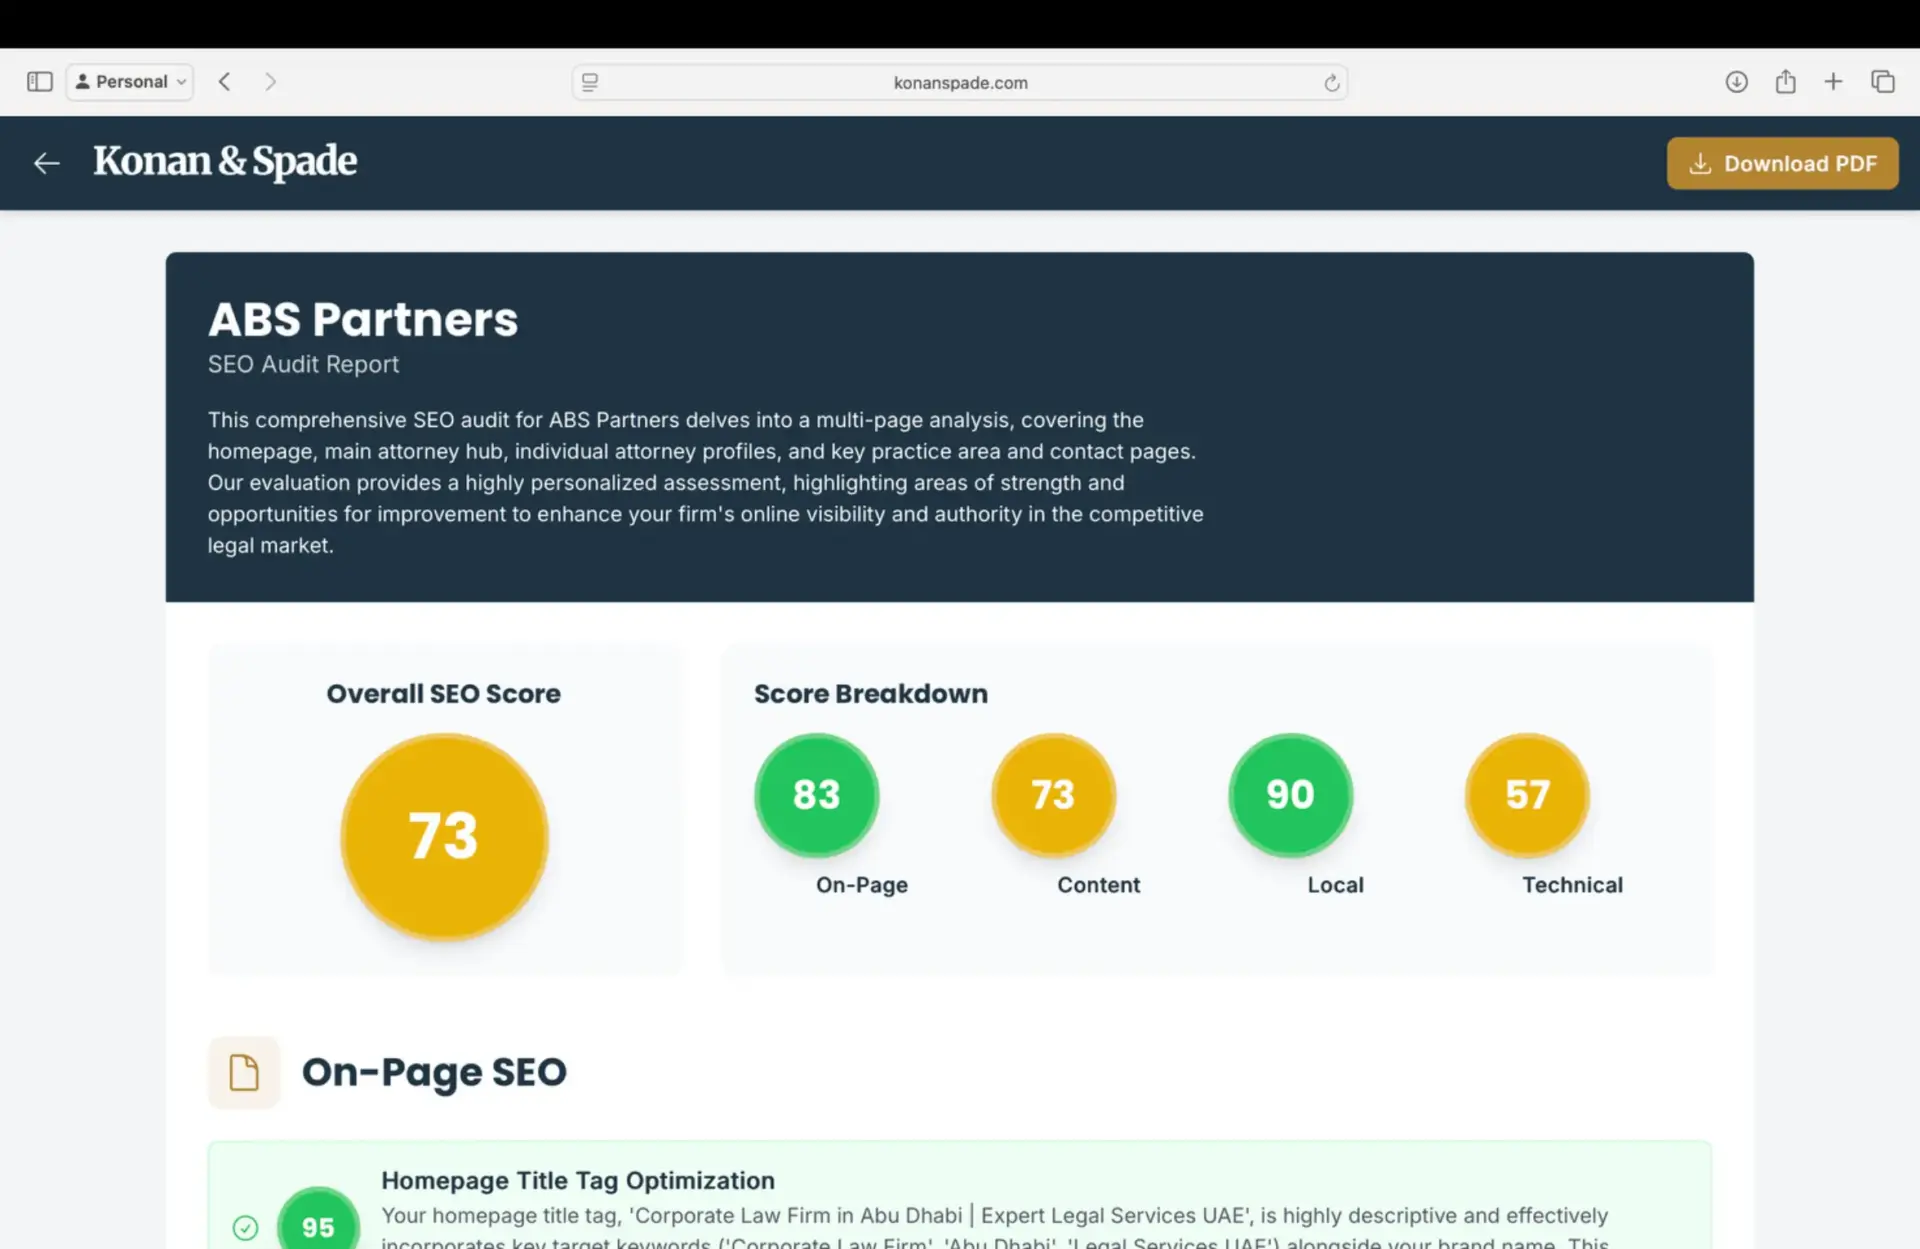This screenshot has height=1249, width=1920.
Task: Reload the page with the refresh icon
Action: [1331, 82]
